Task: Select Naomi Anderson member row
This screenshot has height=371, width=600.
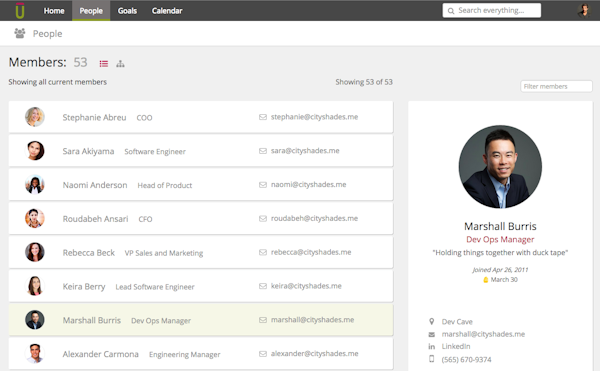Action: tap(201, 185)
